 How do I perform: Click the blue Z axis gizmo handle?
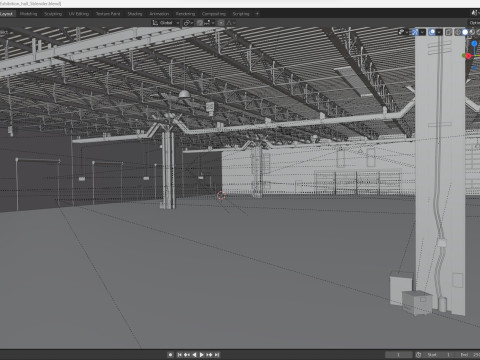pyautogui.click(x=474, y=43)
